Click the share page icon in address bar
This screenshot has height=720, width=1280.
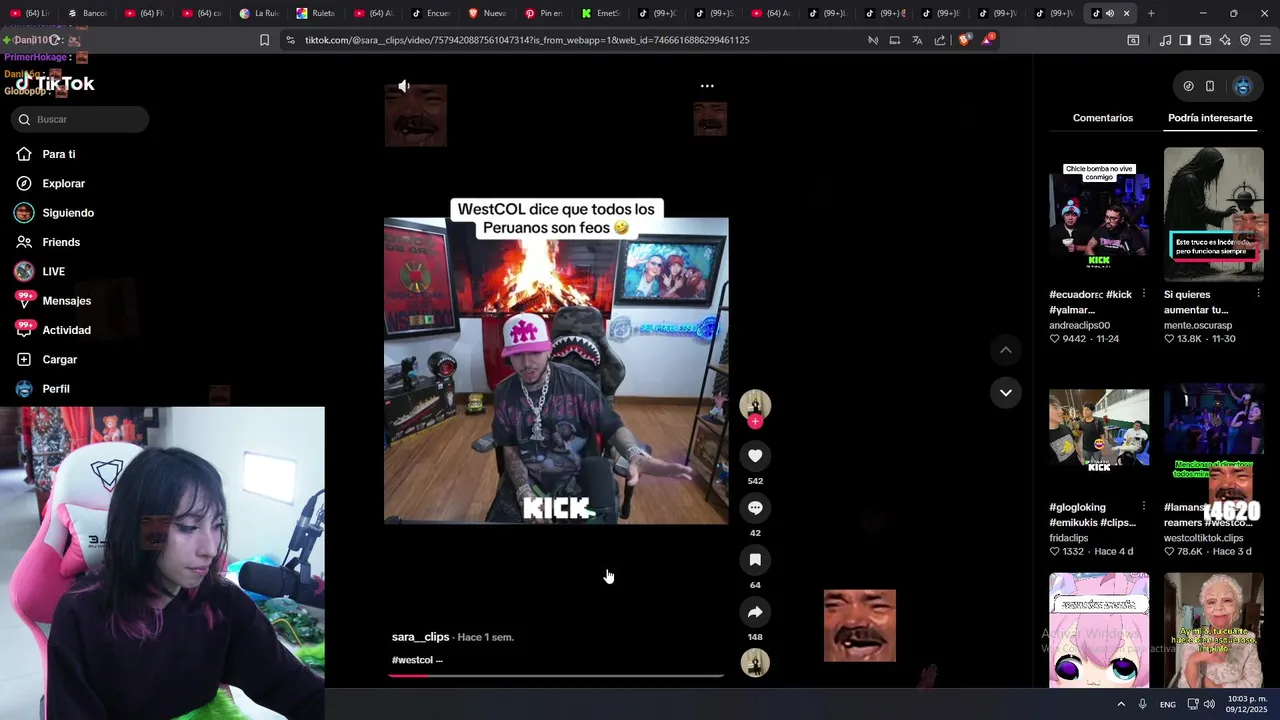pos(940,40)
